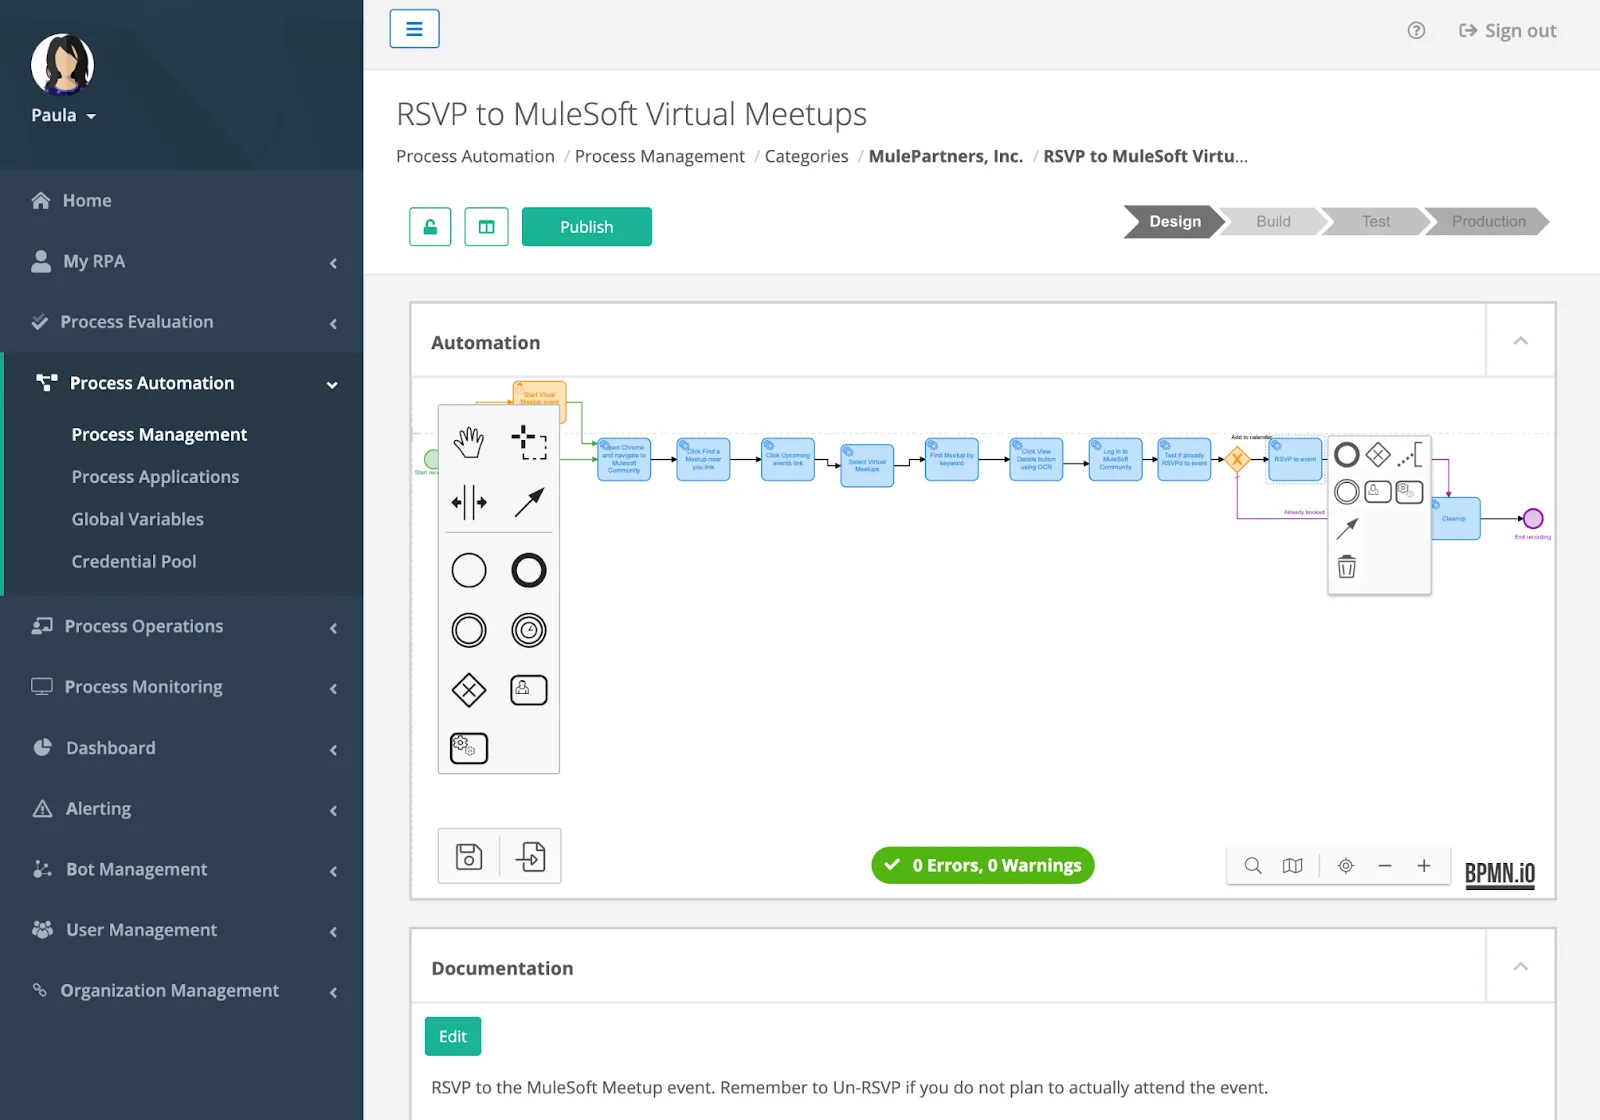Expand the Dashboard menu
Viewport: 1600px width, 1120px height.
click(x=182, y=748)
